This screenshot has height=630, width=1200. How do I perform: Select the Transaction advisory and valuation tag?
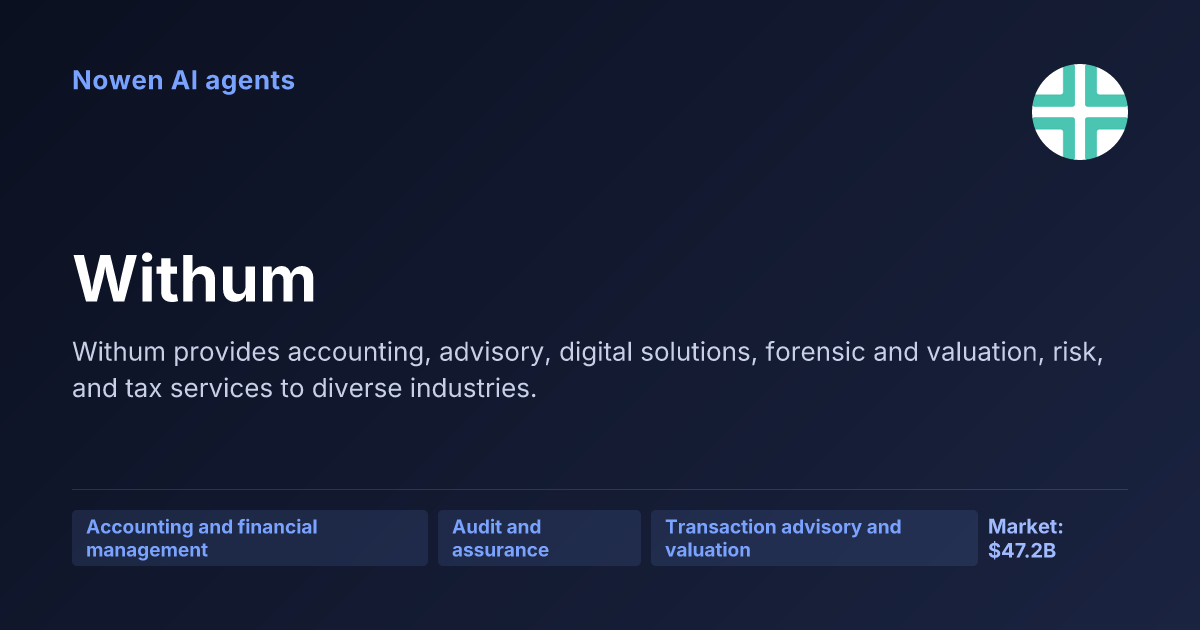[814, 538]
